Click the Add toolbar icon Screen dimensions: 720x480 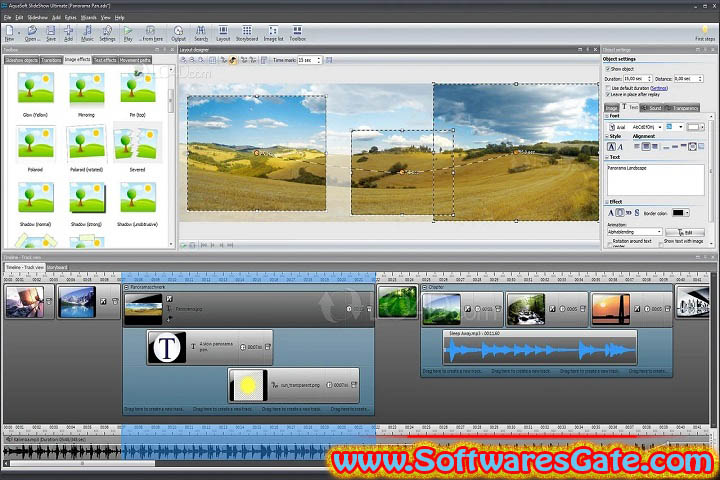pos(68,34)
